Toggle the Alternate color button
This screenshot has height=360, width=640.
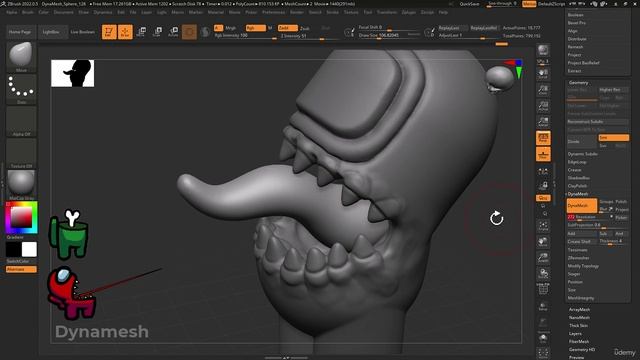(x=21, y=269)
